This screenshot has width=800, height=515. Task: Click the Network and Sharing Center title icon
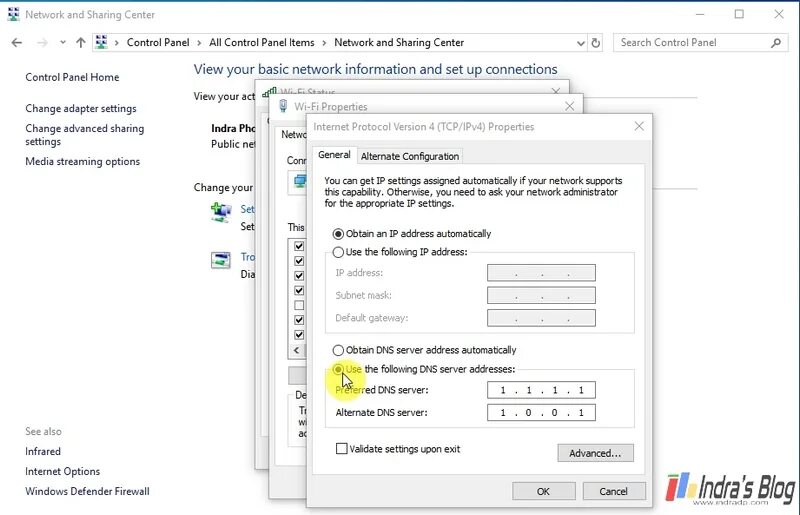(14, 14)
